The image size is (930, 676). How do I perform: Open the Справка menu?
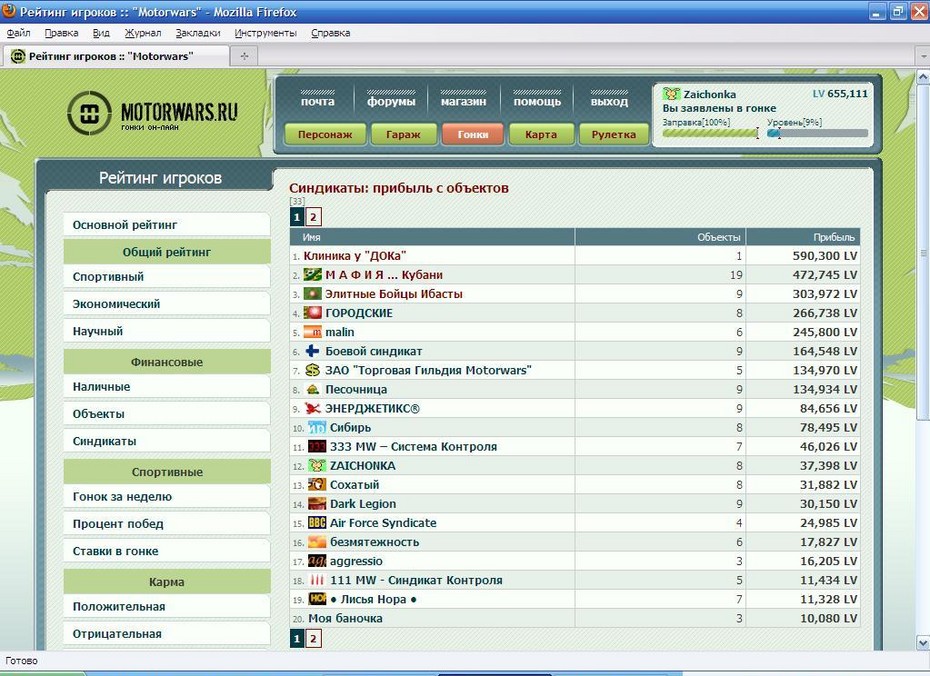[x=330, y=33]
